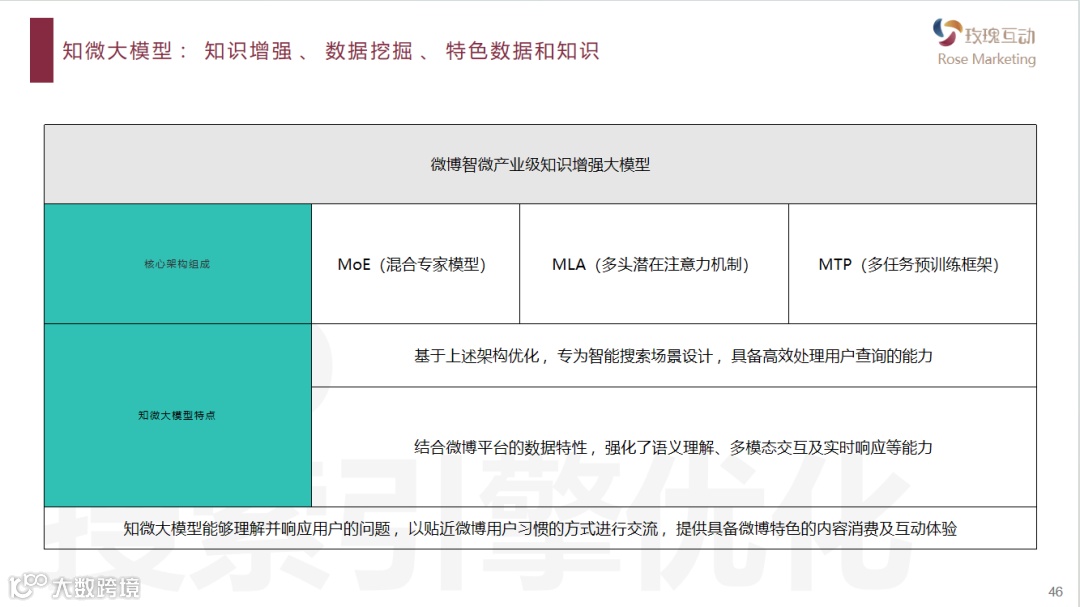Click the bottom row starting with 知微大模型能够理解
Screen dimensions: 1080x607
(x=540, y=528)
